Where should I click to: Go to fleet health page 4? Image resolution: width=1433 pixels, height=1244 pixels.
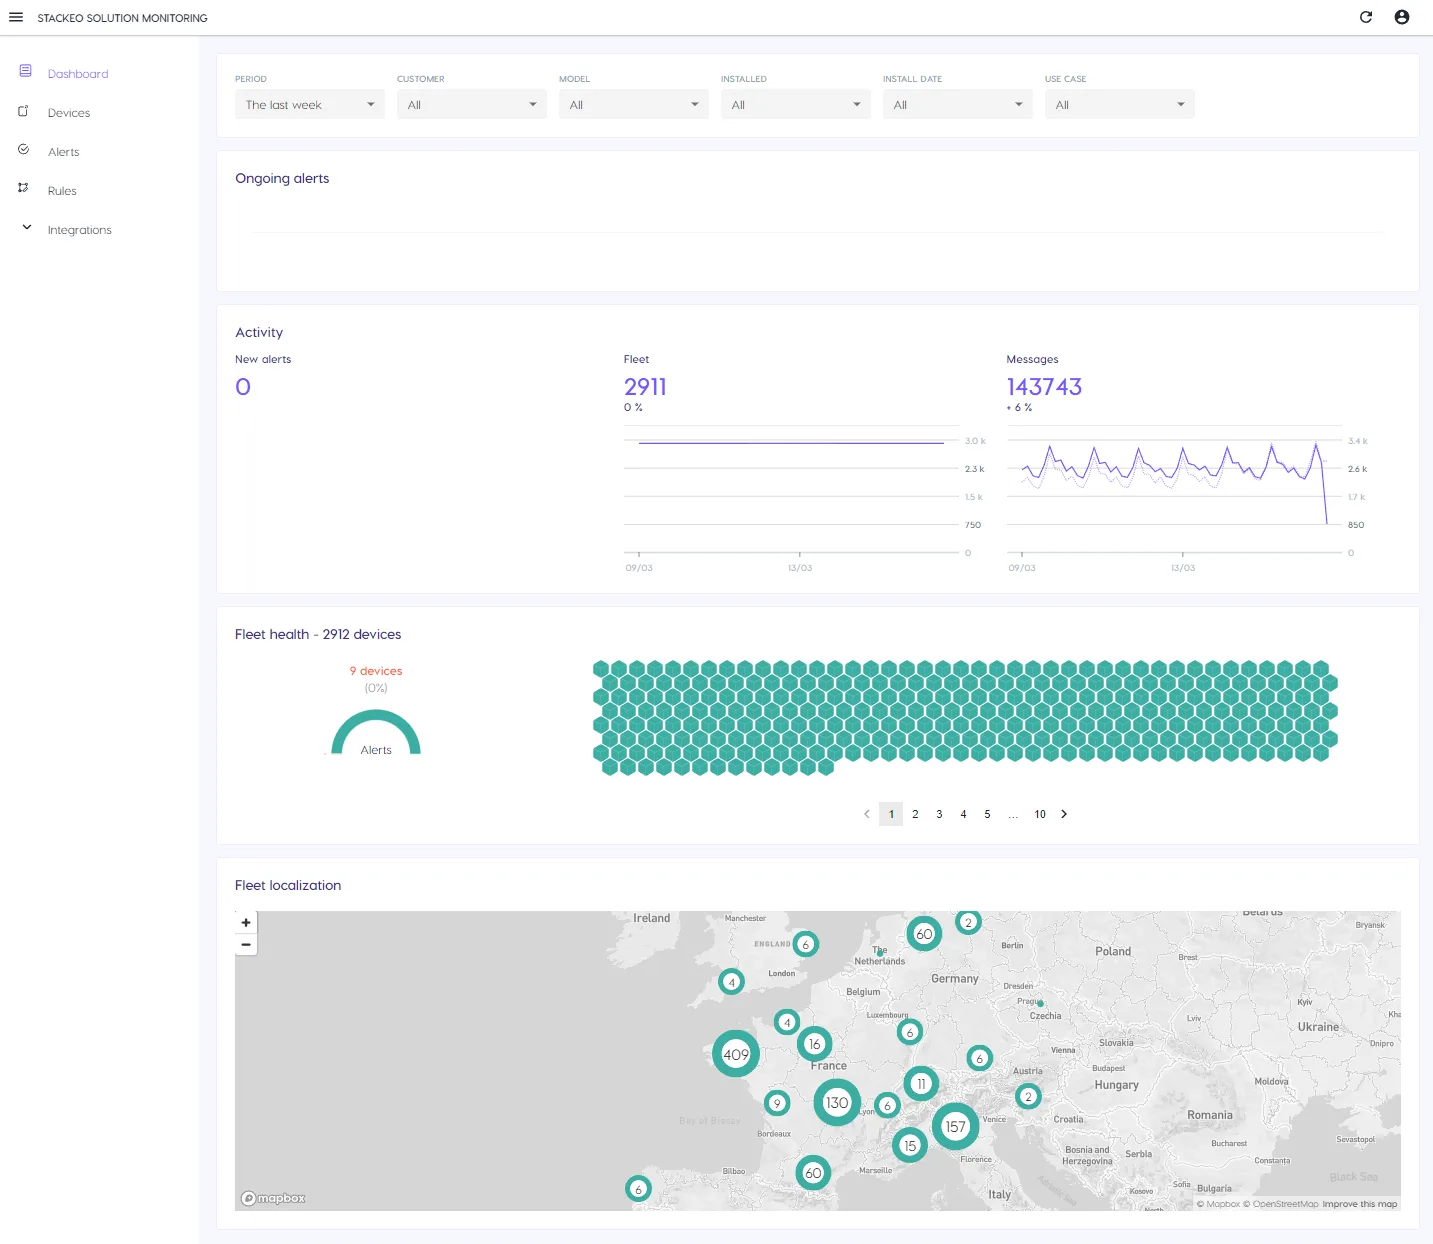963,814
